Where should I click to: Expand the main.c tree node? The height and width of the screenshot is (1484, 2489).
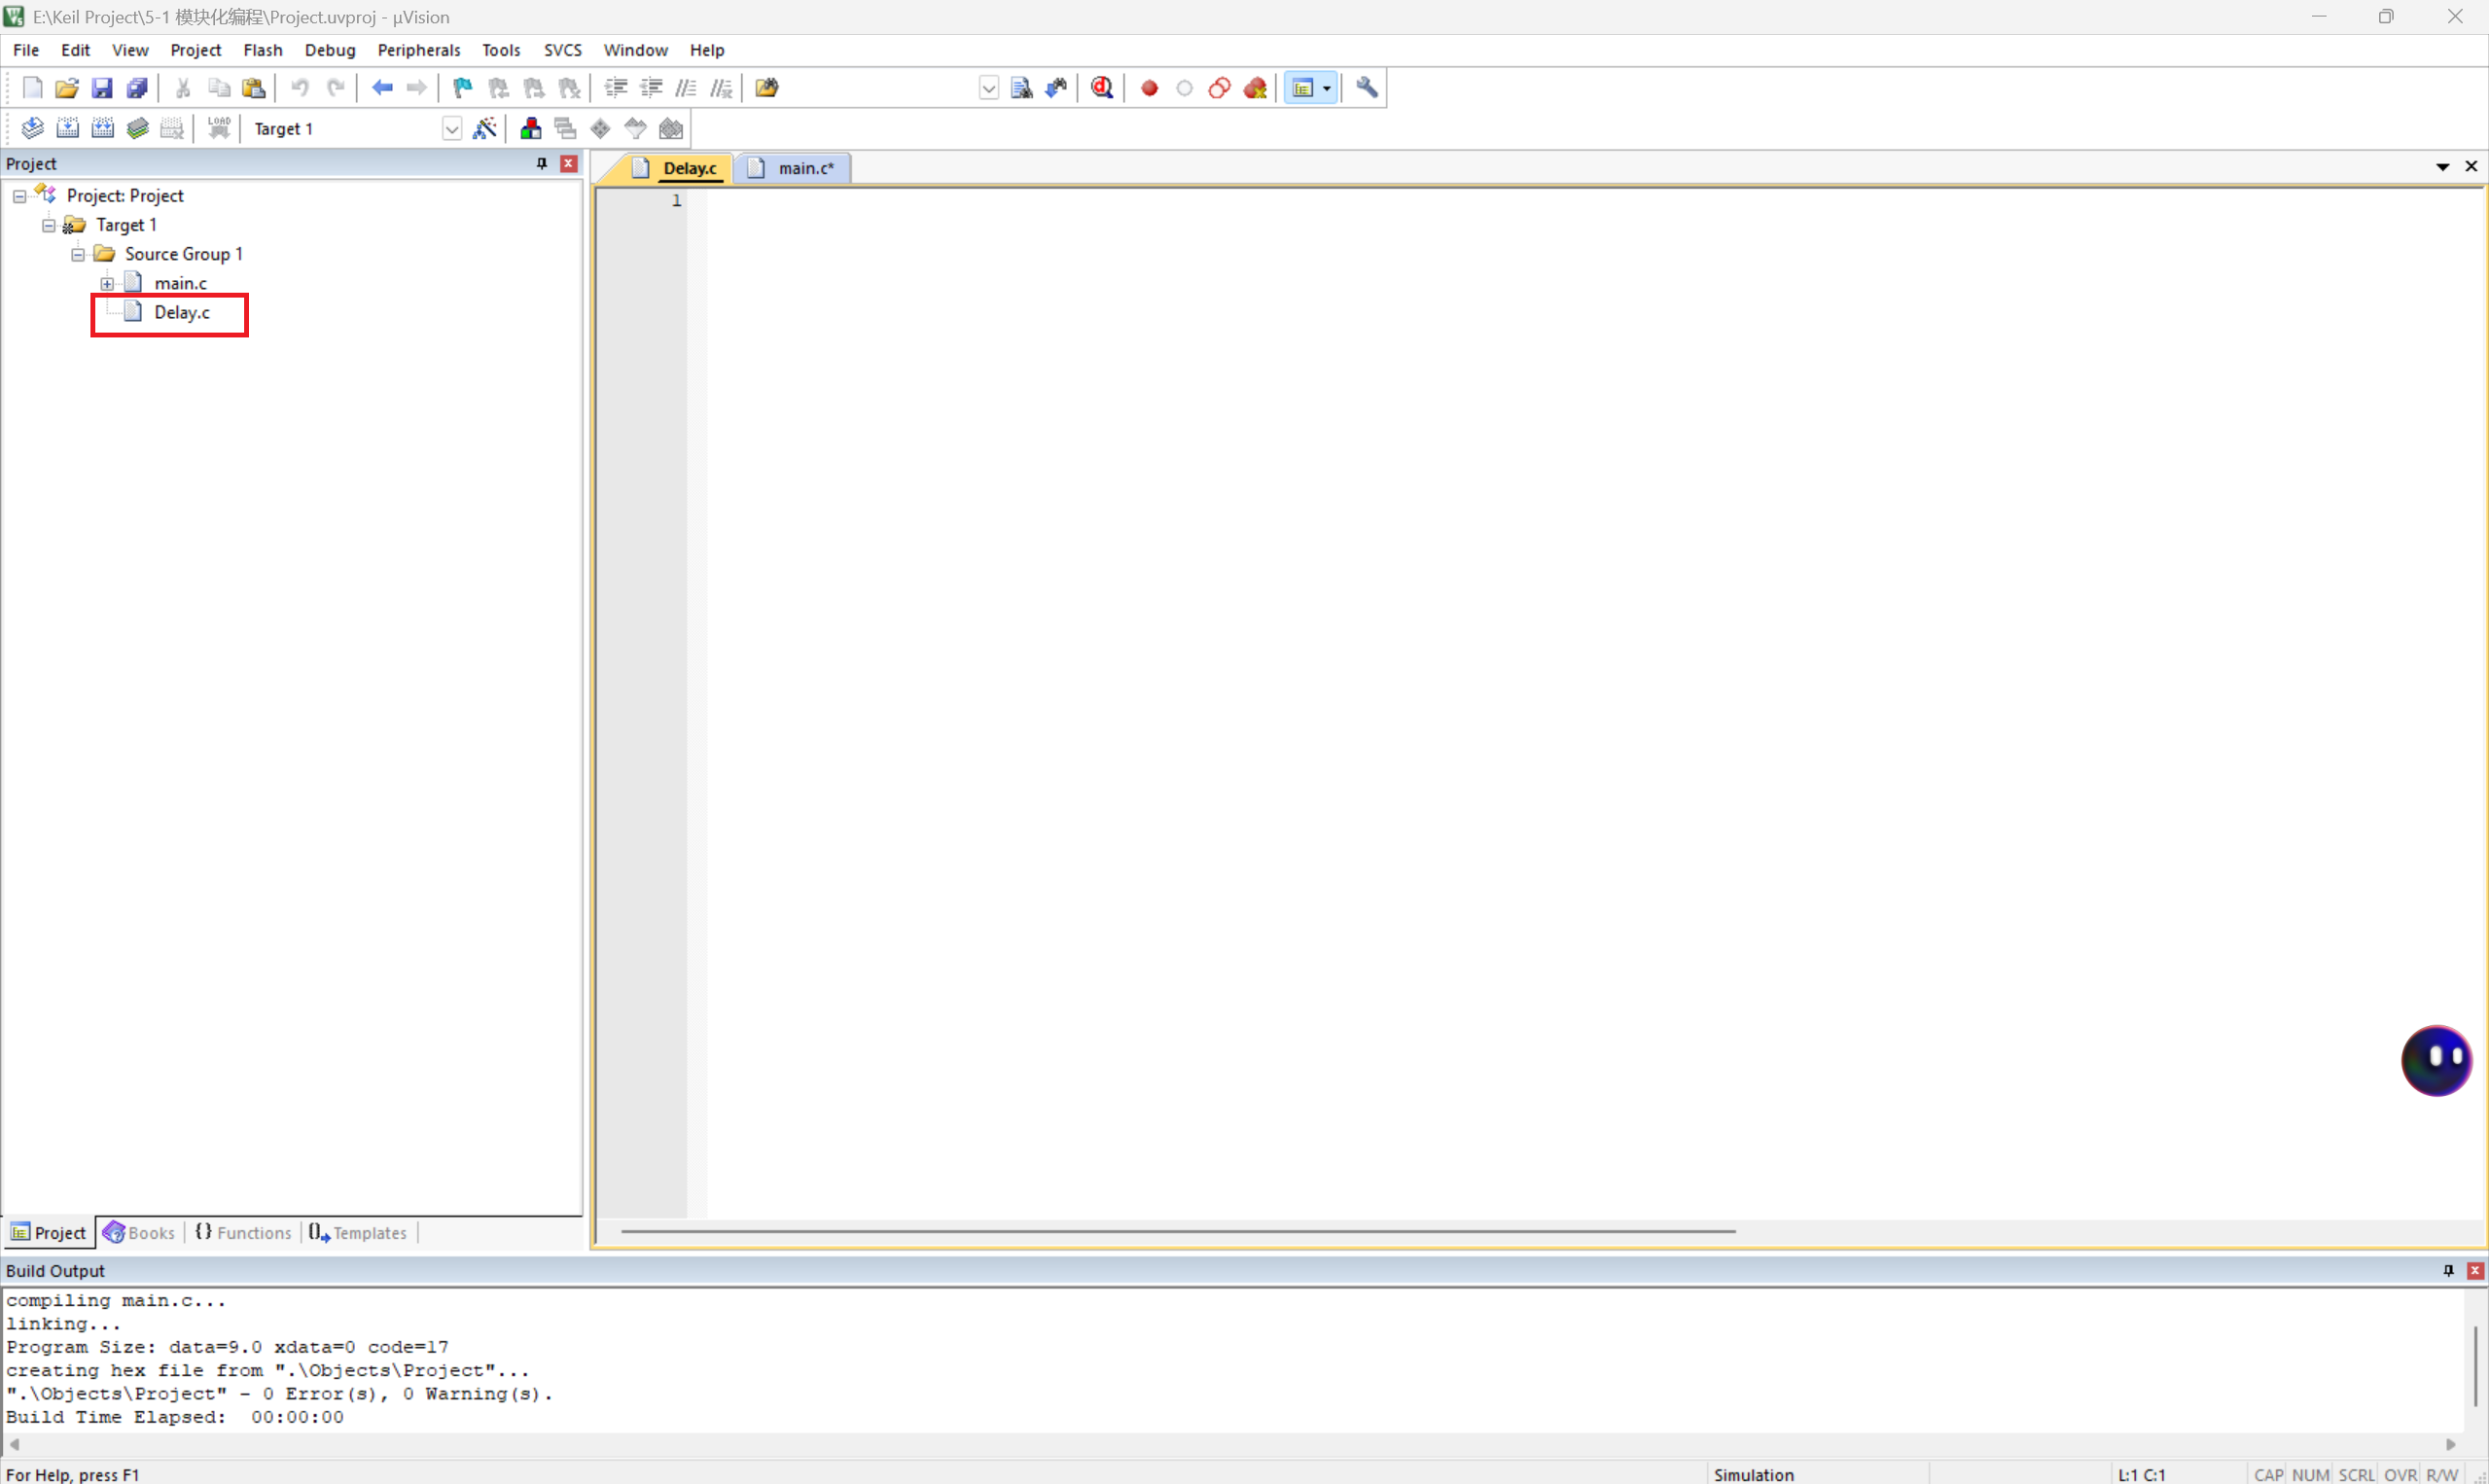[x=107, y=284]
